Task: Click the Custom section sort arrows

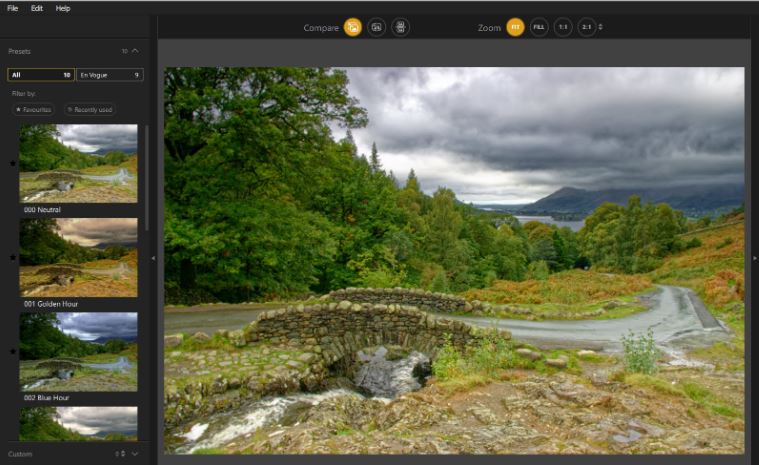Action: click(121, 454)
